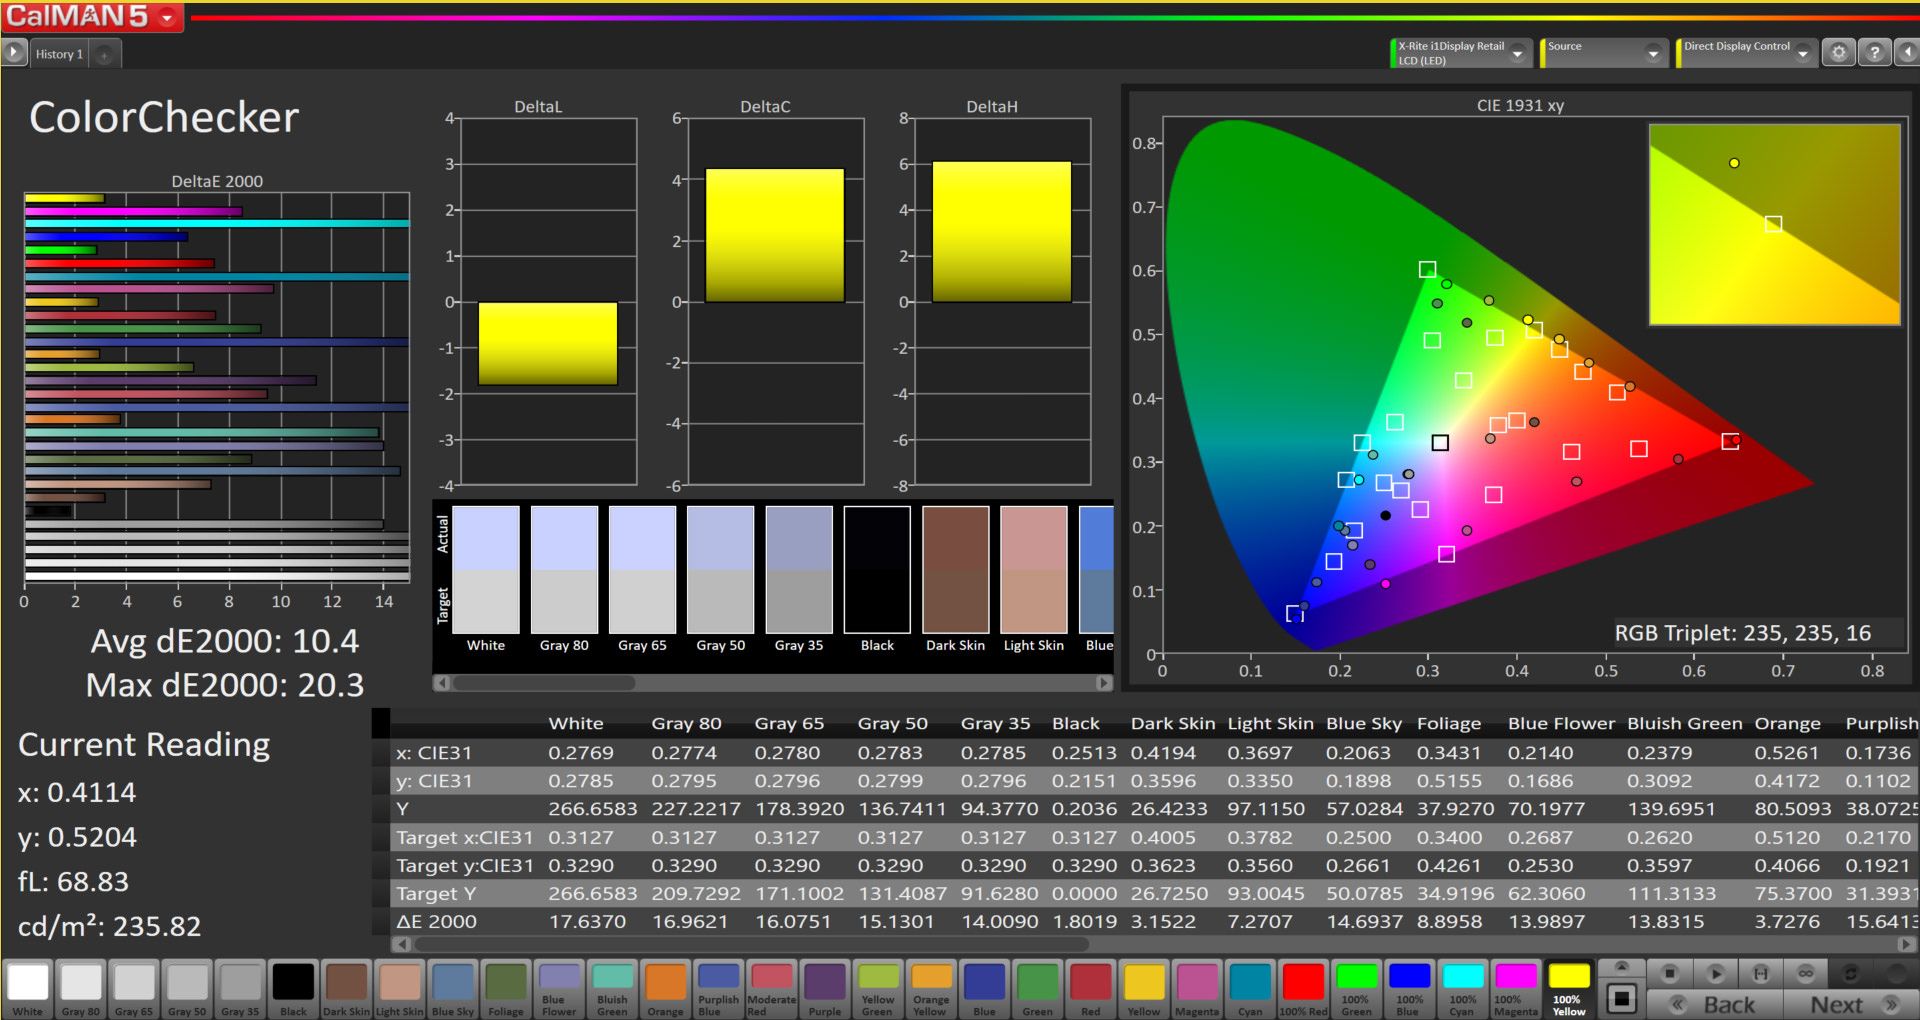Click the stop measurement icon
This screenshot has width=1920, height=1020.
coord(1669,973)
